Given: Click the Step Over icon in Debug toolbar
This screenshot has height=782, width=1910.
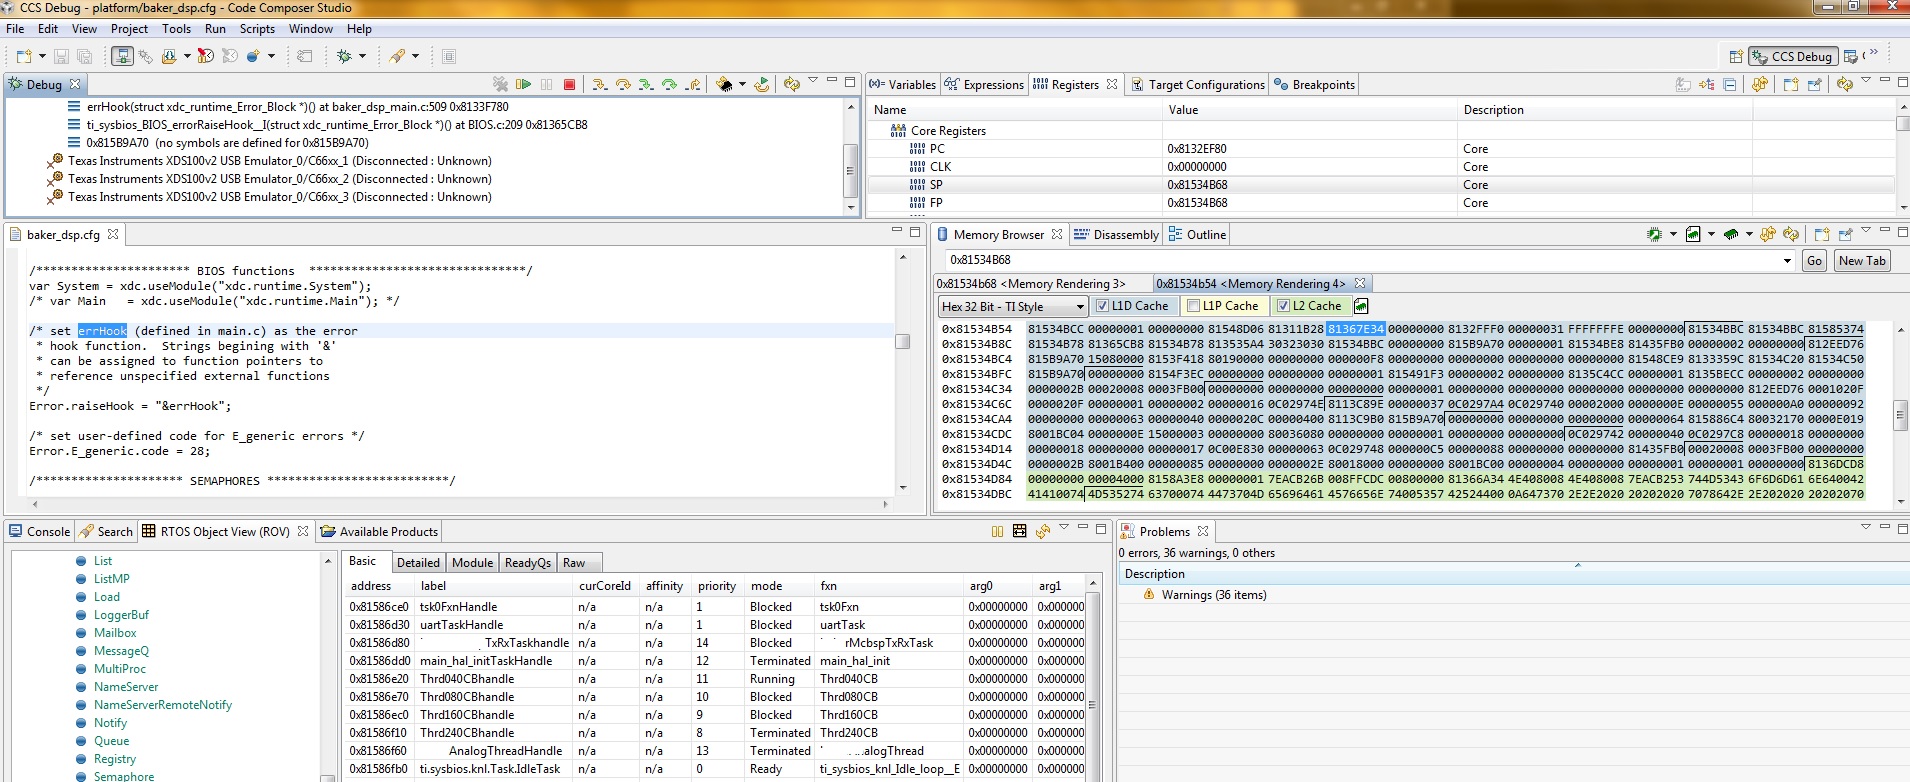Looking at the screenshot, I should point(623,84).
